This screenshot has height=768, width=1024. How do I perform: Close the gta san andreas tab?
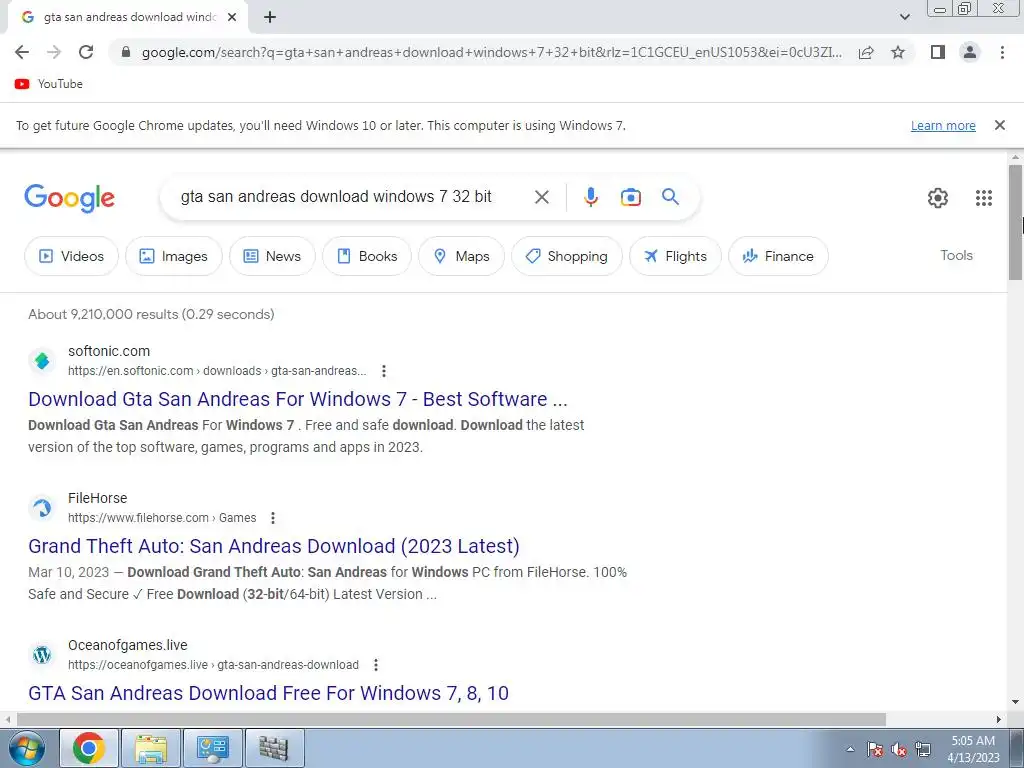[x=232, y=18]
